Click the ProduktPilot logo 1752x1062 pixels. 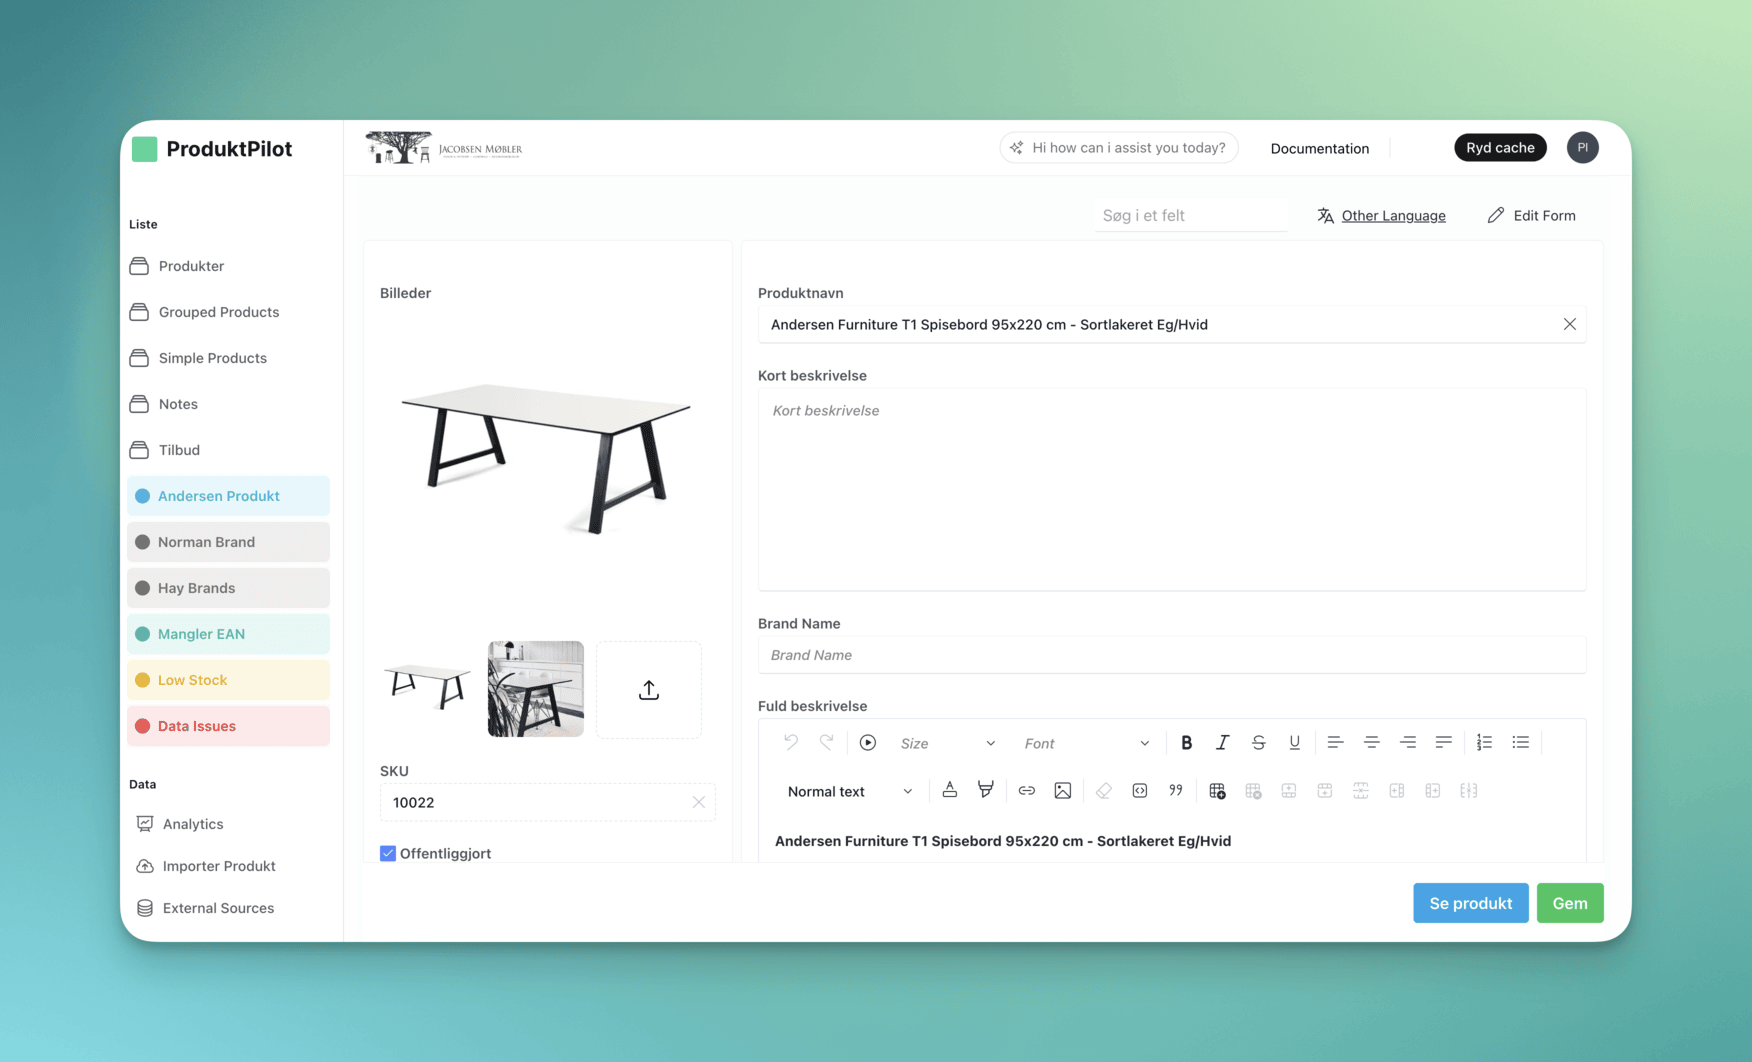point(212,149)
